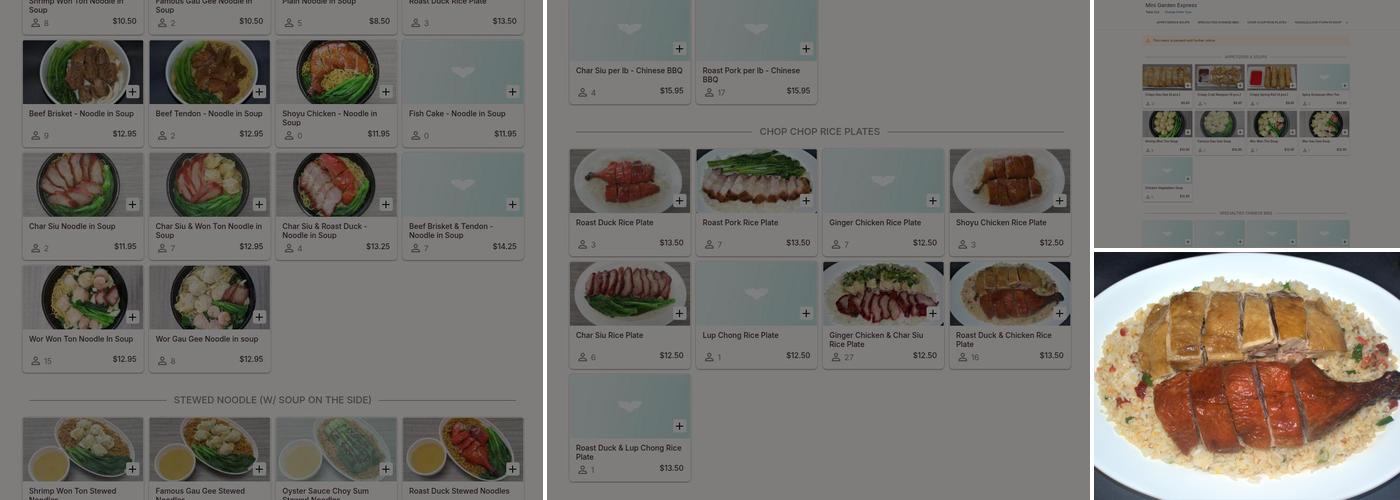Viewport: 1400px width, 500px height.
Task: Open the Shoyu Chicken Rice Plate photo
Action: [x=1010, y=181]
